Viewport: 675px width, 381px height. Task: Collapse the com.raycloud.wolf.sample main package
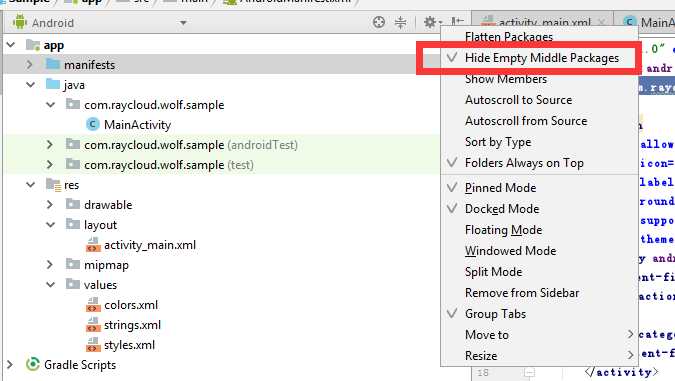[x=50, y=105]
